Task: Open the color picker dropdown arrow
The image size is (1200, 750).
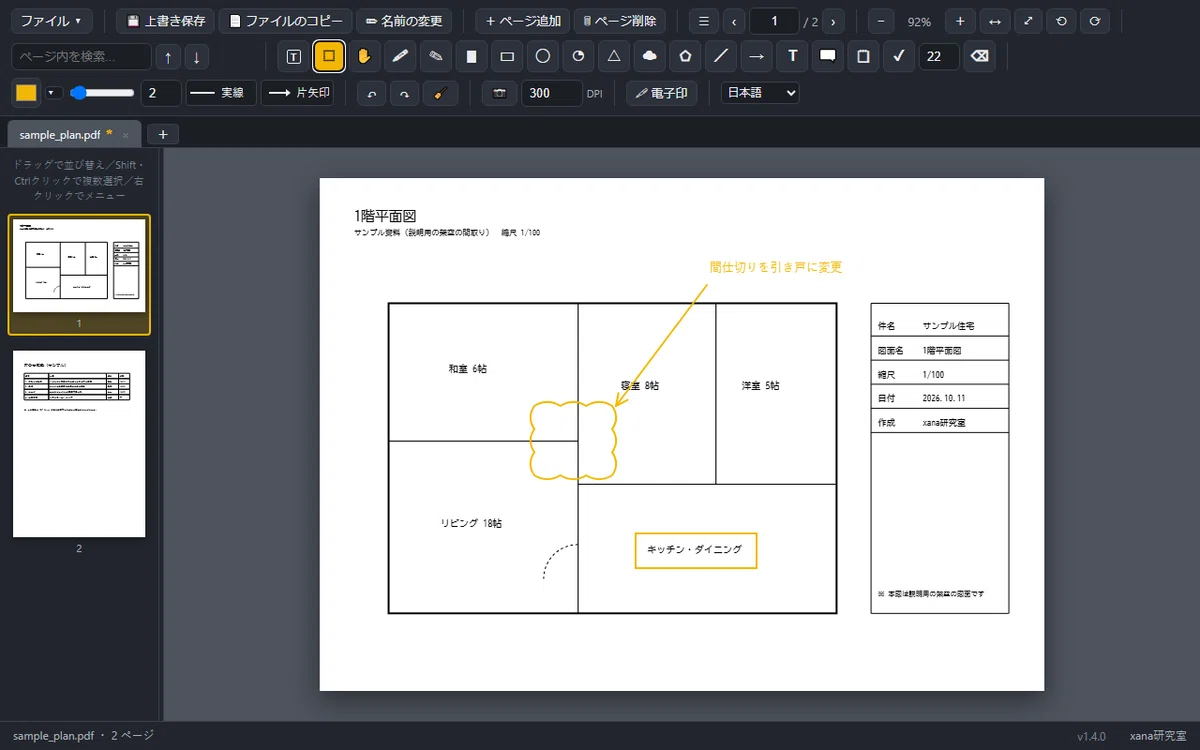Action: (x=54, y=93)
